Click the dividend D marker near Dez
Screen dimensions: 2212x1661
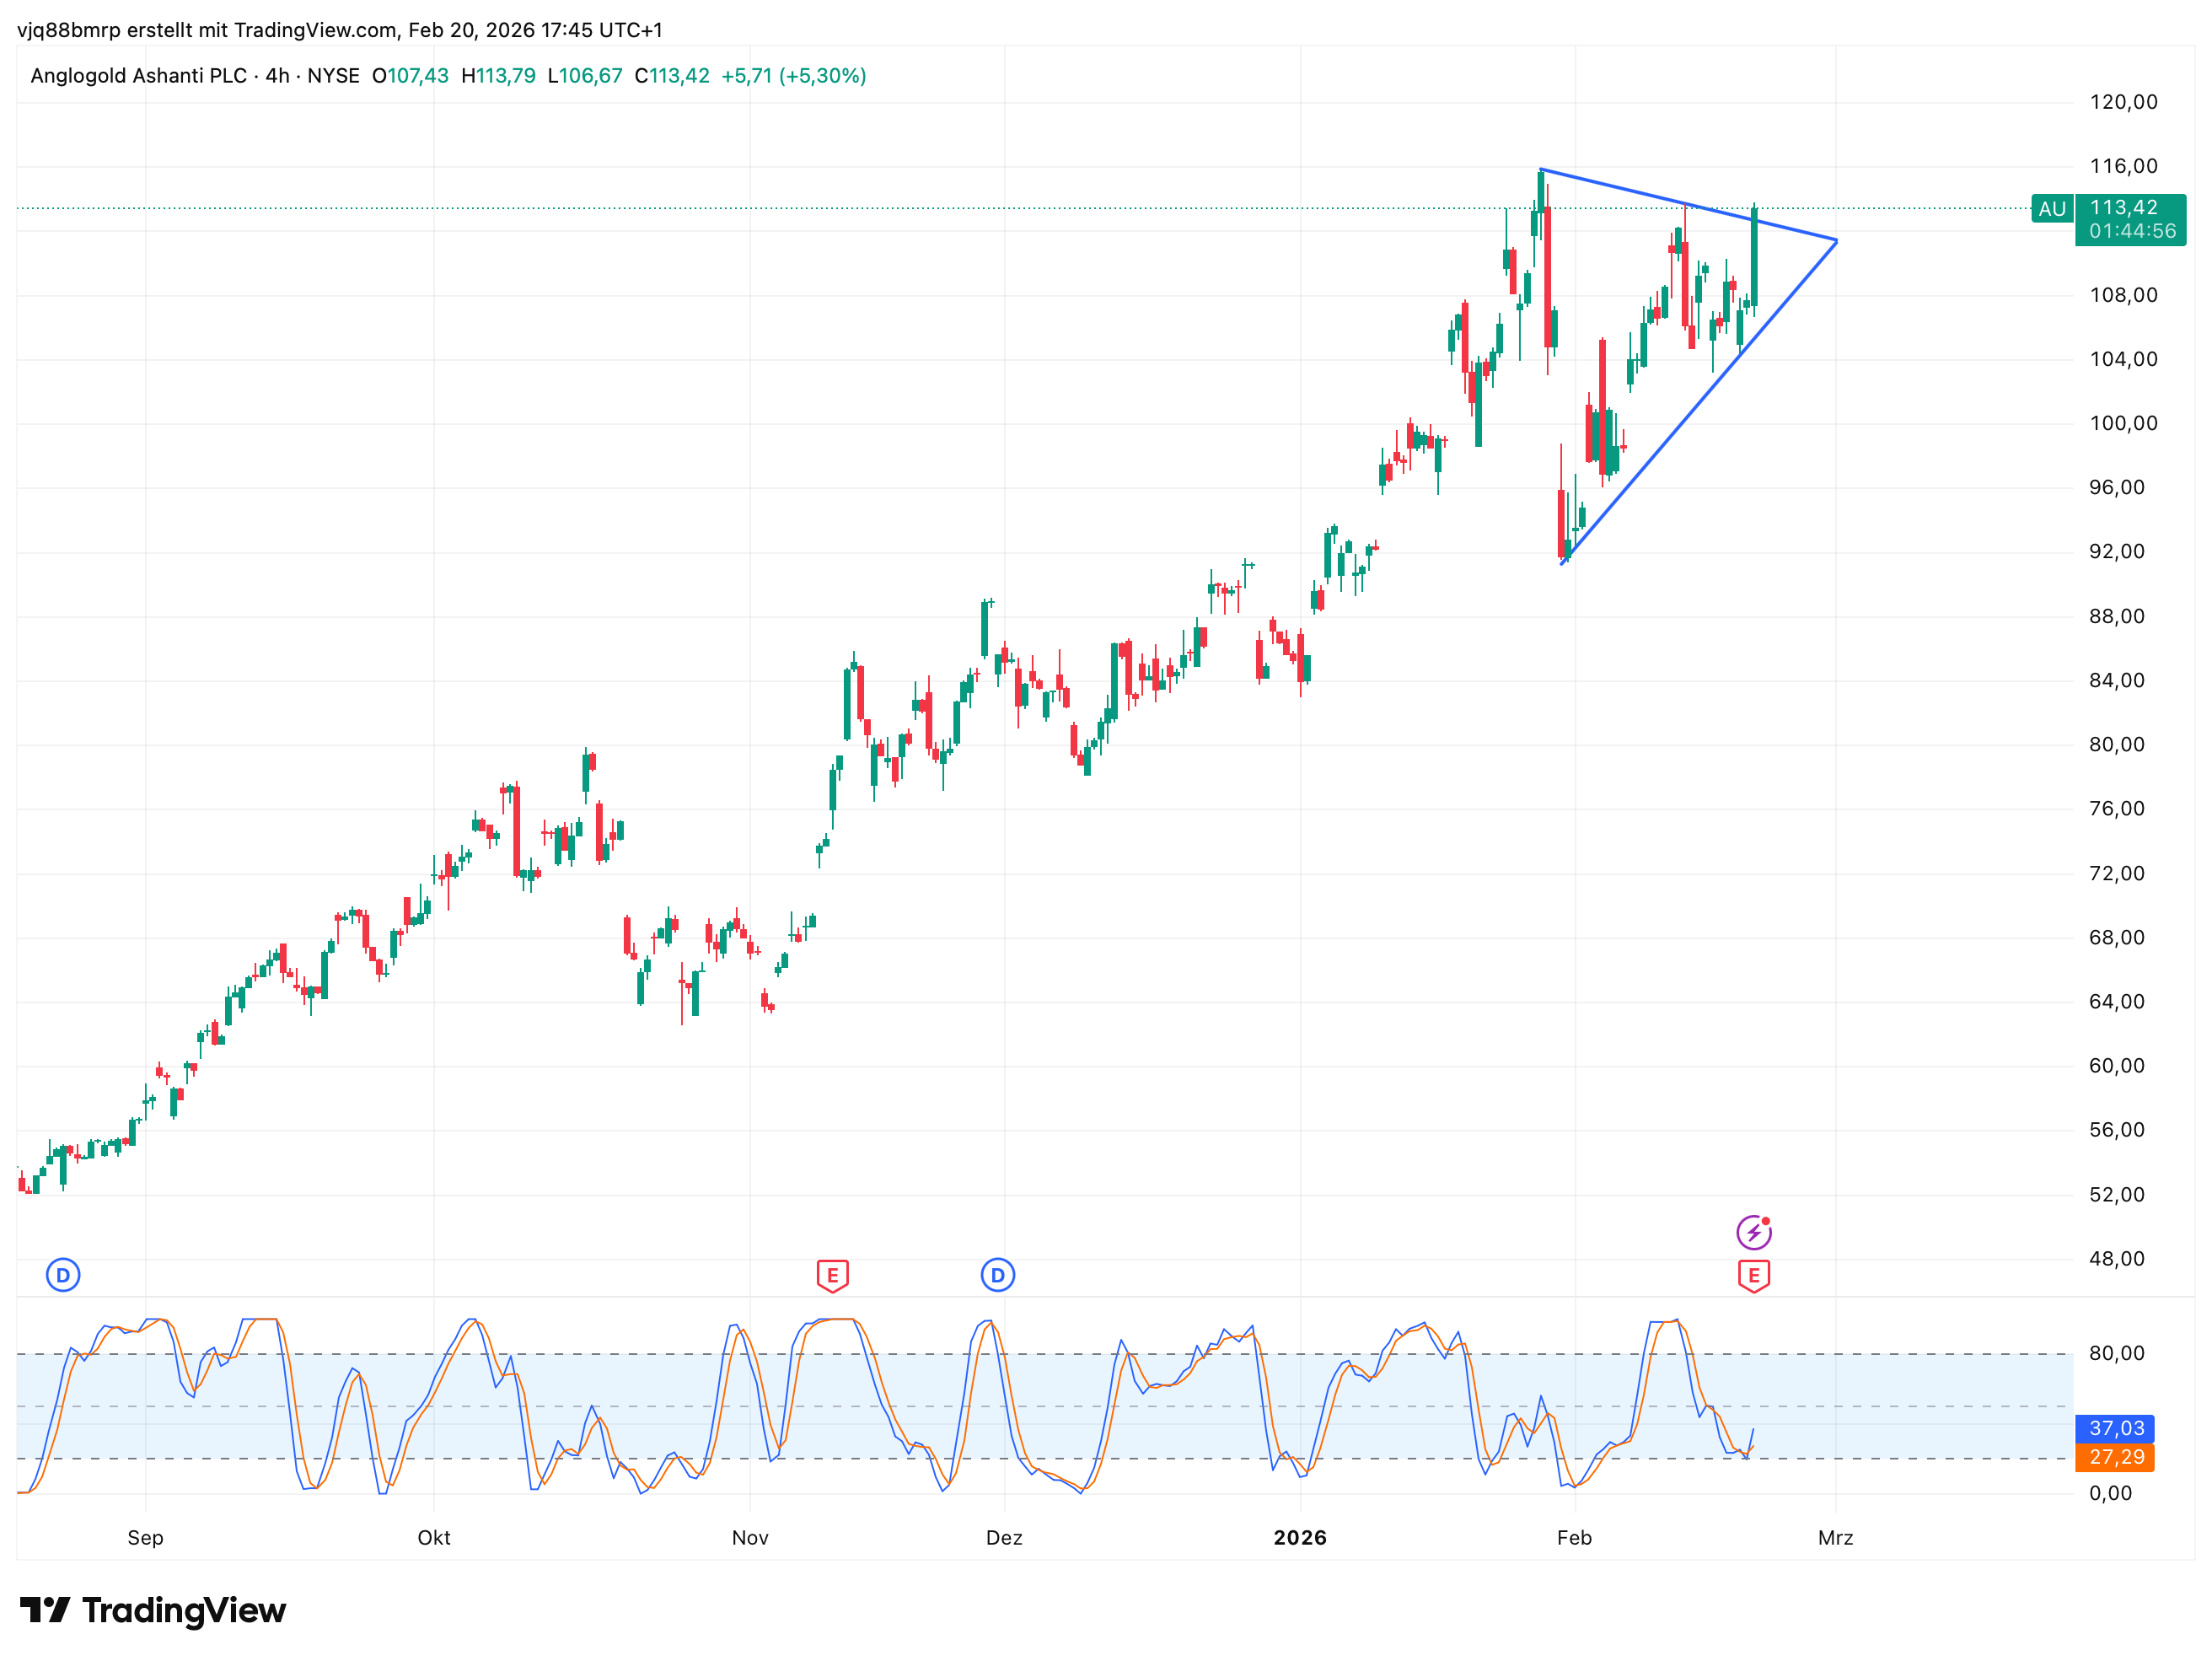(x=997, y=1275)
